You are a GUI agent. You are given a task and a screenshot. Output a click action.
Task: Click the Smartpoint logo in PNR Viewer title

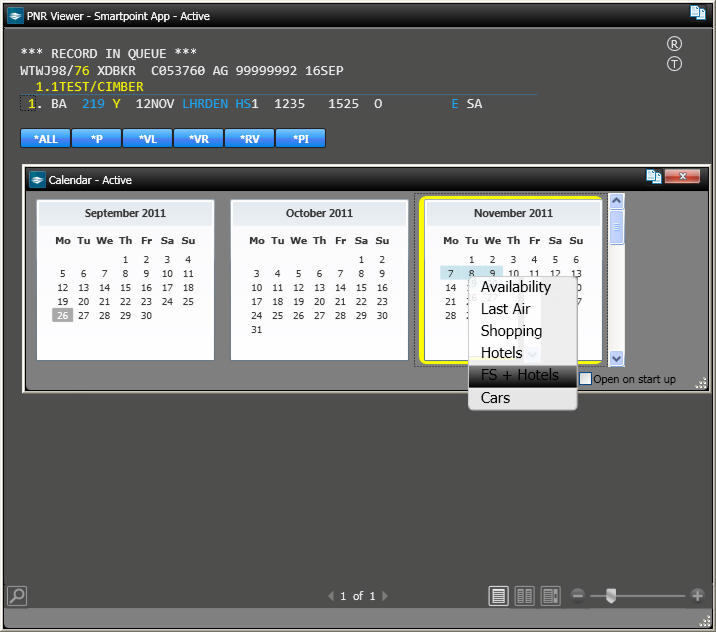(16, 16)
